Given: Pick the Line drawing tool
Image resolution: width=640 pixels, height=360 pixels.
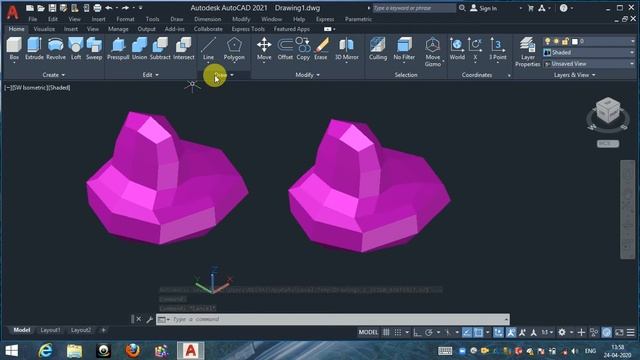Looking at the screenshot, I should [x=208, y=48].
